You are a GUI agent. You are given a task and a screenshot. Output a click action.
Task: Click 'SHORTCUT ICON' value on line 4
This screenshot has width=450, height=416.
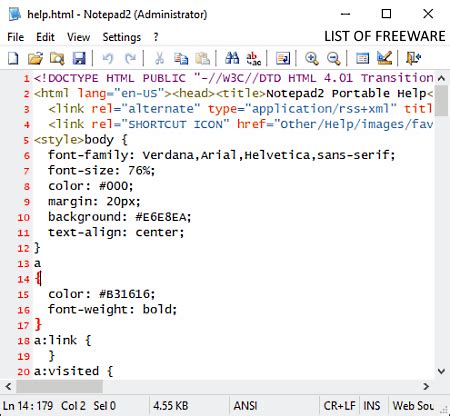click(175, 124)
